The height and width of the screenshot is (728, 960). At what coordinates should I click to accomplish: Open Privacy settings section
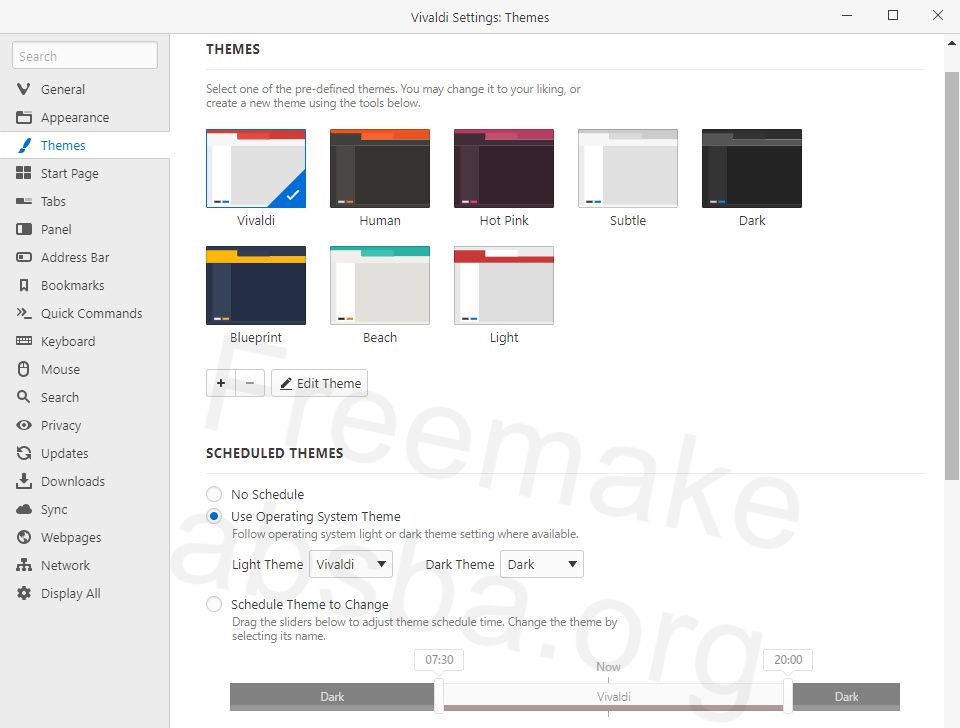coord(84,426)
